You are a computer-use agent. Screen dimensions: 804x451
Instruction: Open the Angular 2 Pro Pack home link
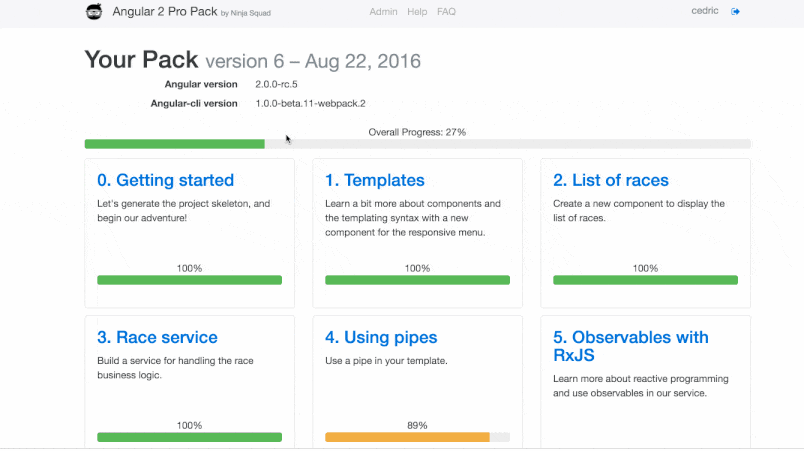(x=165, y=11)
